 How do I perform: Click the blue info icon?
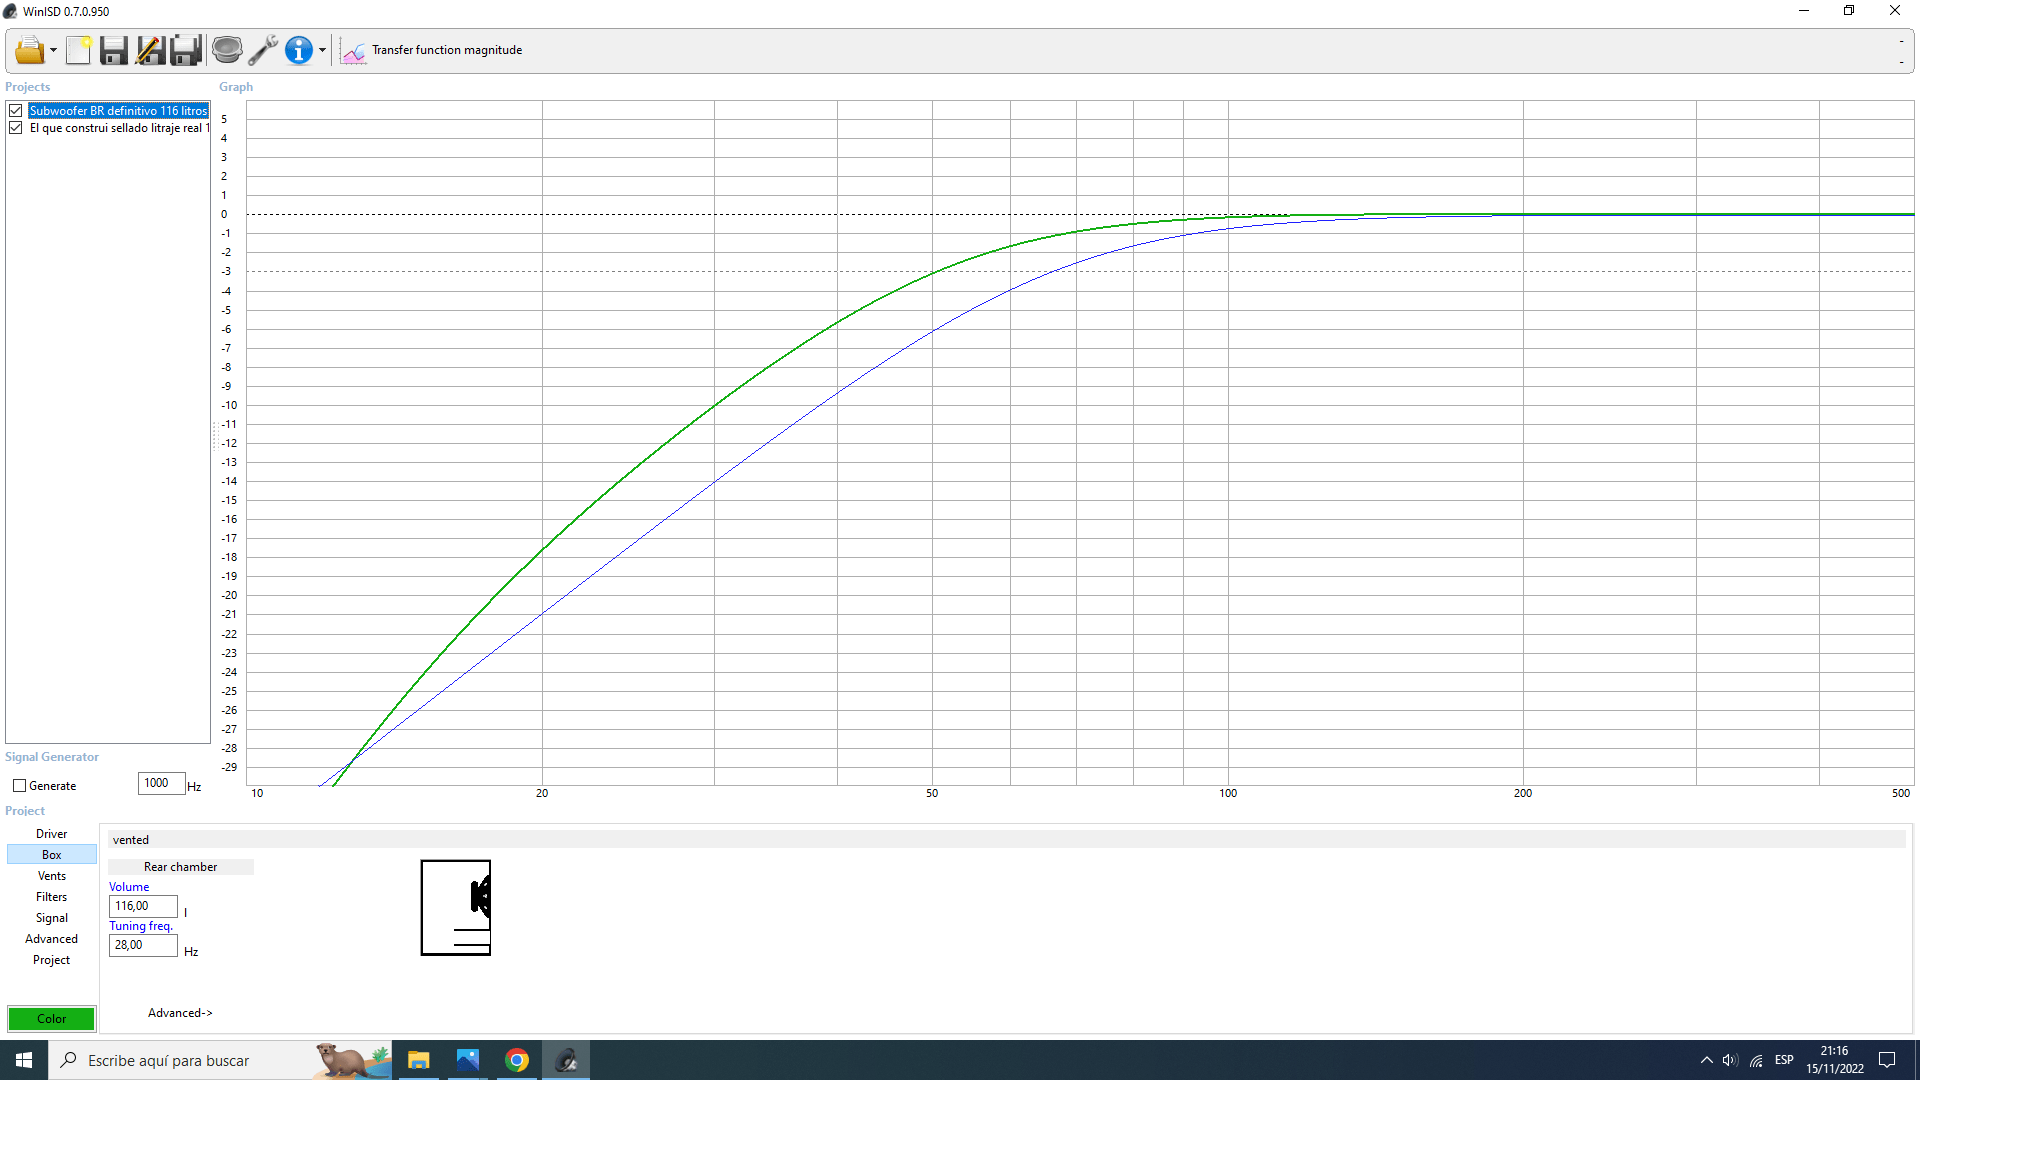298,50
